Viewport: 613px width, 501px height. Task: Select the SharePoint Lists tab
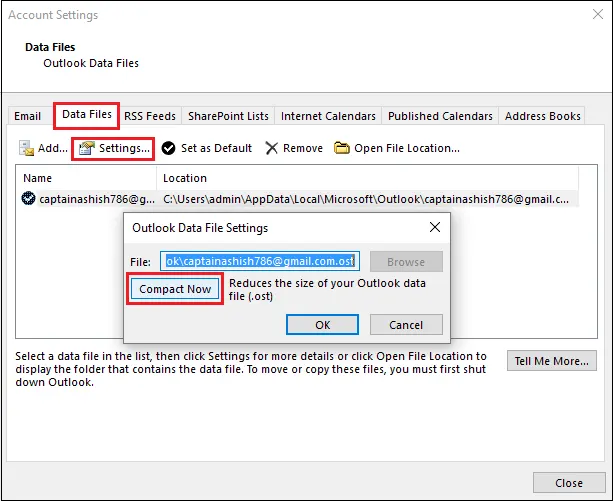[228, 116]
